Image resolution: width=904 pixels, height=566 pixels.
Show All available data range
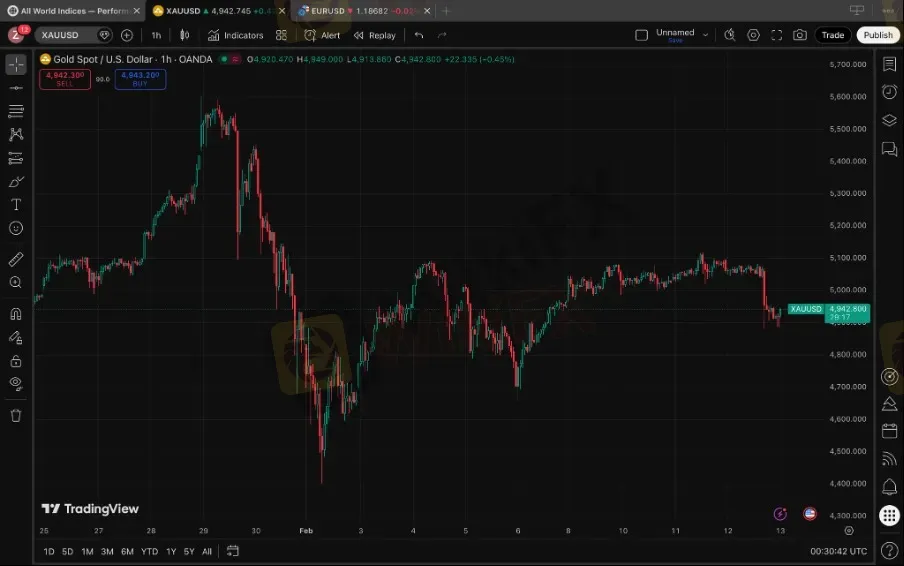pyautogui.click(x=207, y=552)
